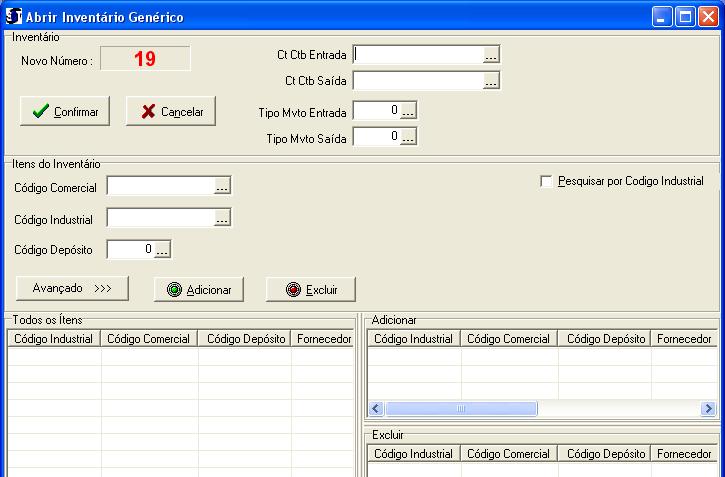This screenshot has height=477, width=725.
Task: Enable Pesquisar por Codigo Industrial checkbox
Action: [x=546, y=181]
